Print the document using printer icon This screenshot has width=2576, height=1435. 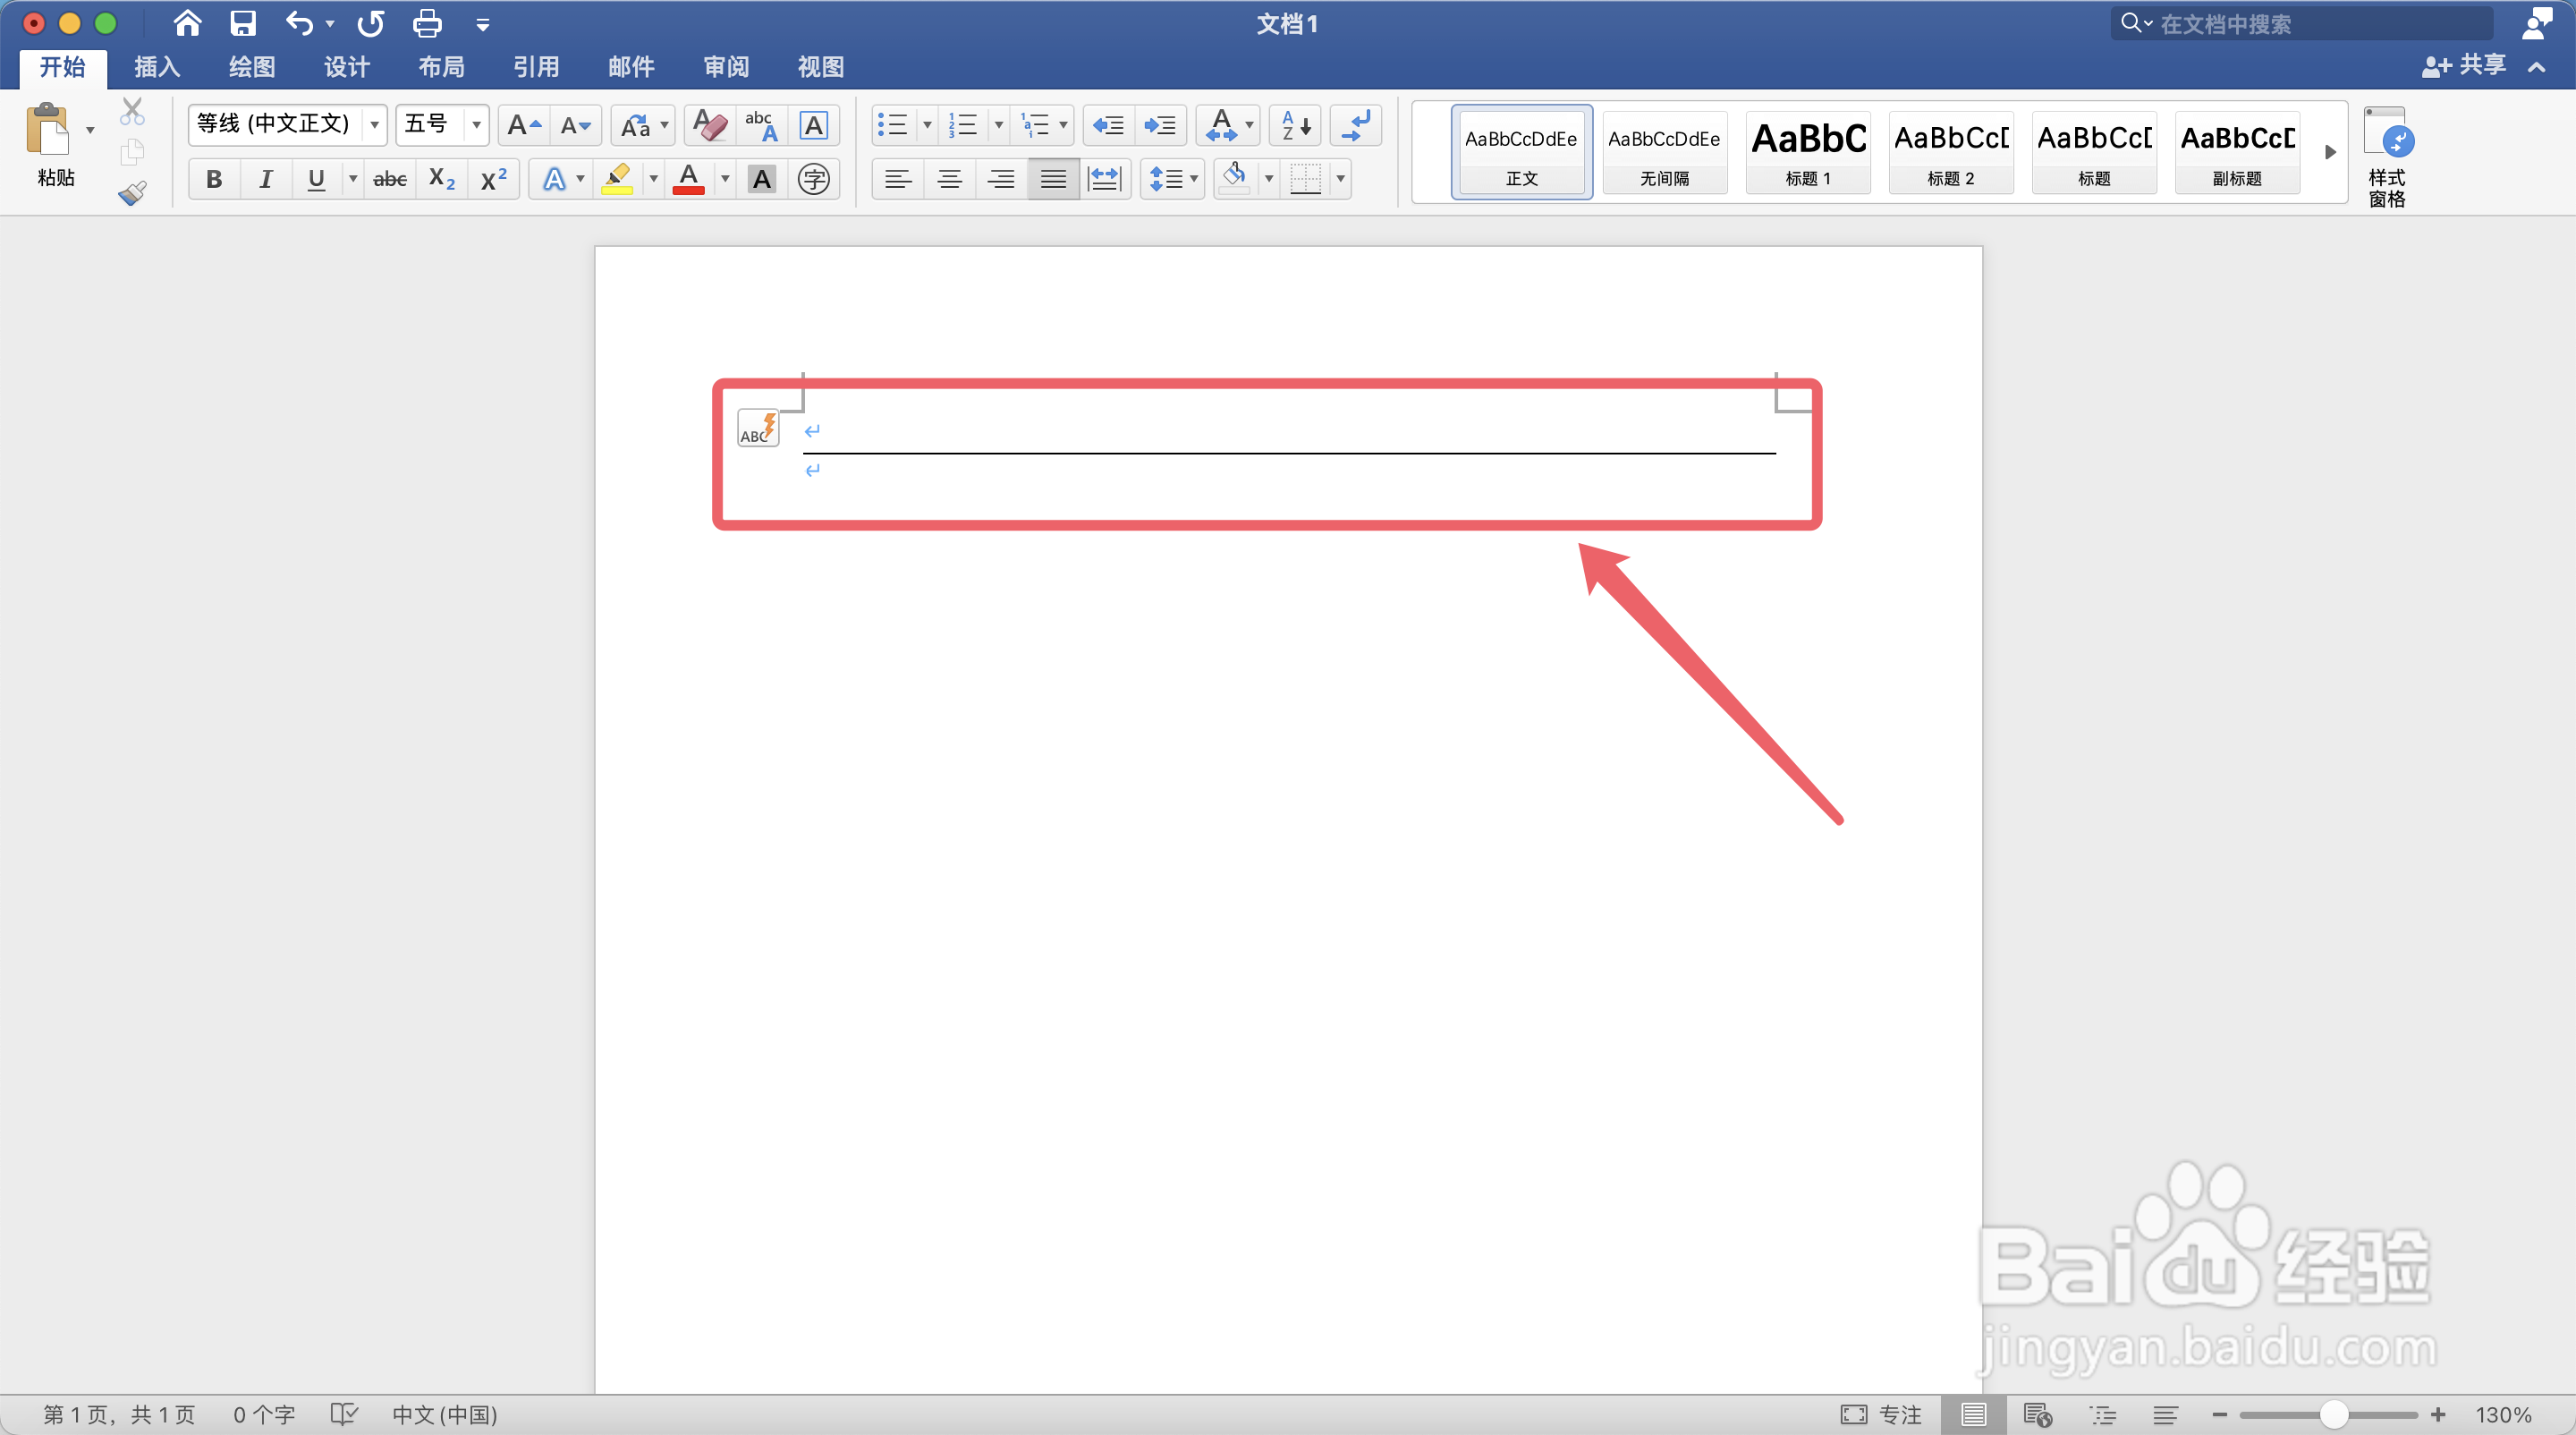(x=427, y=23)
